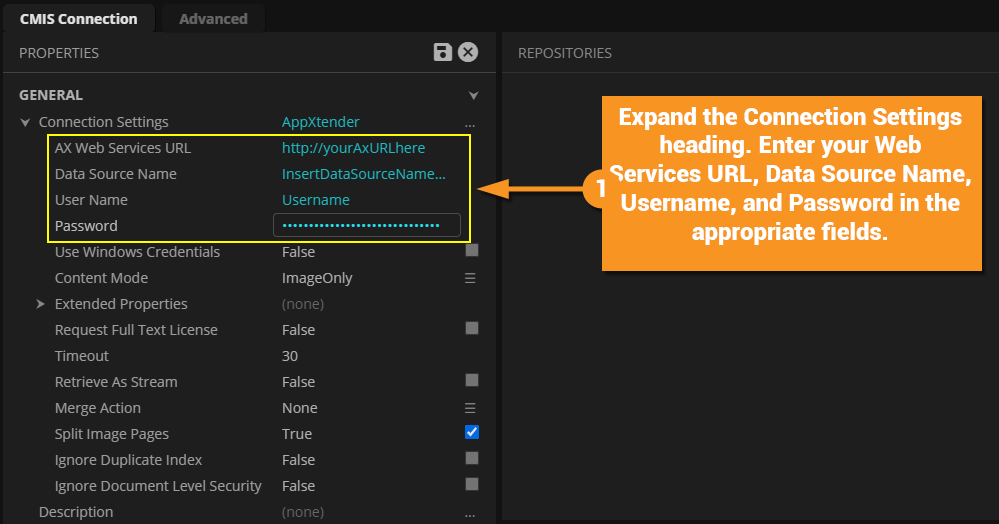The image size is (999, 524).
Task: Select the CMIS Connection tab
Action: pos(79,18)
